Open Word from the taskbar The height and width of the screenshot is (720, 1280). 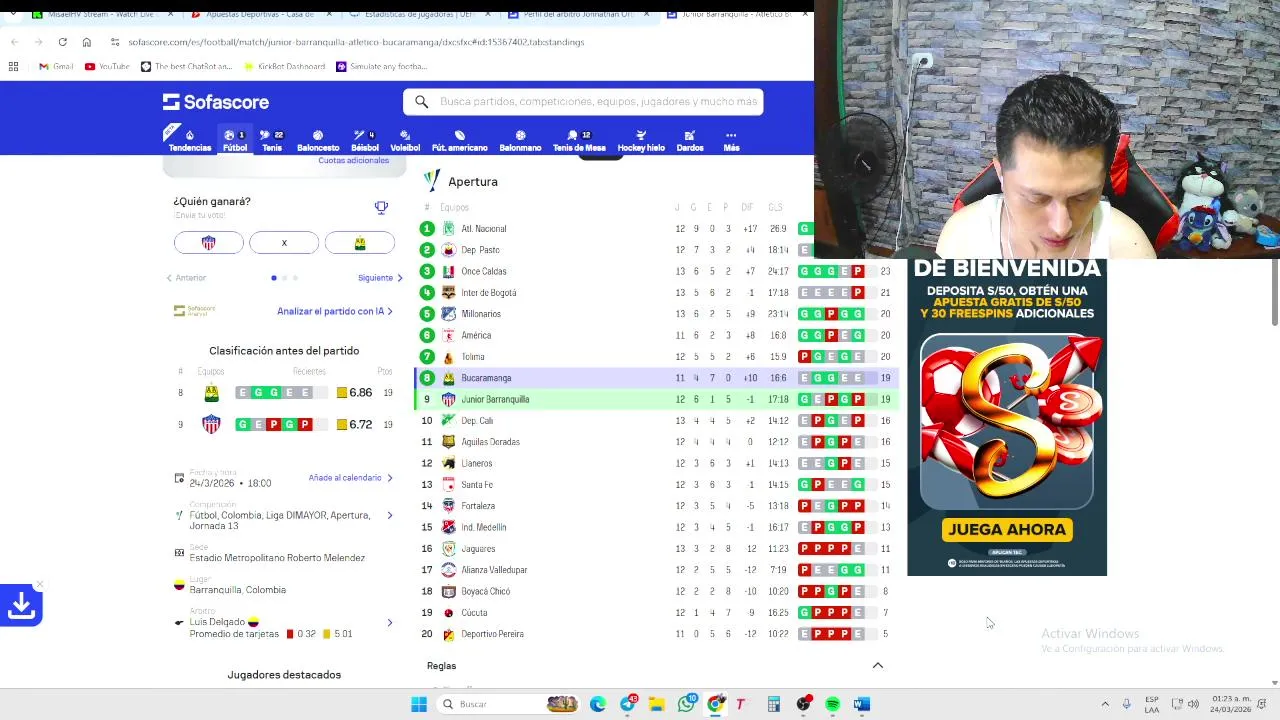point(862,704)
